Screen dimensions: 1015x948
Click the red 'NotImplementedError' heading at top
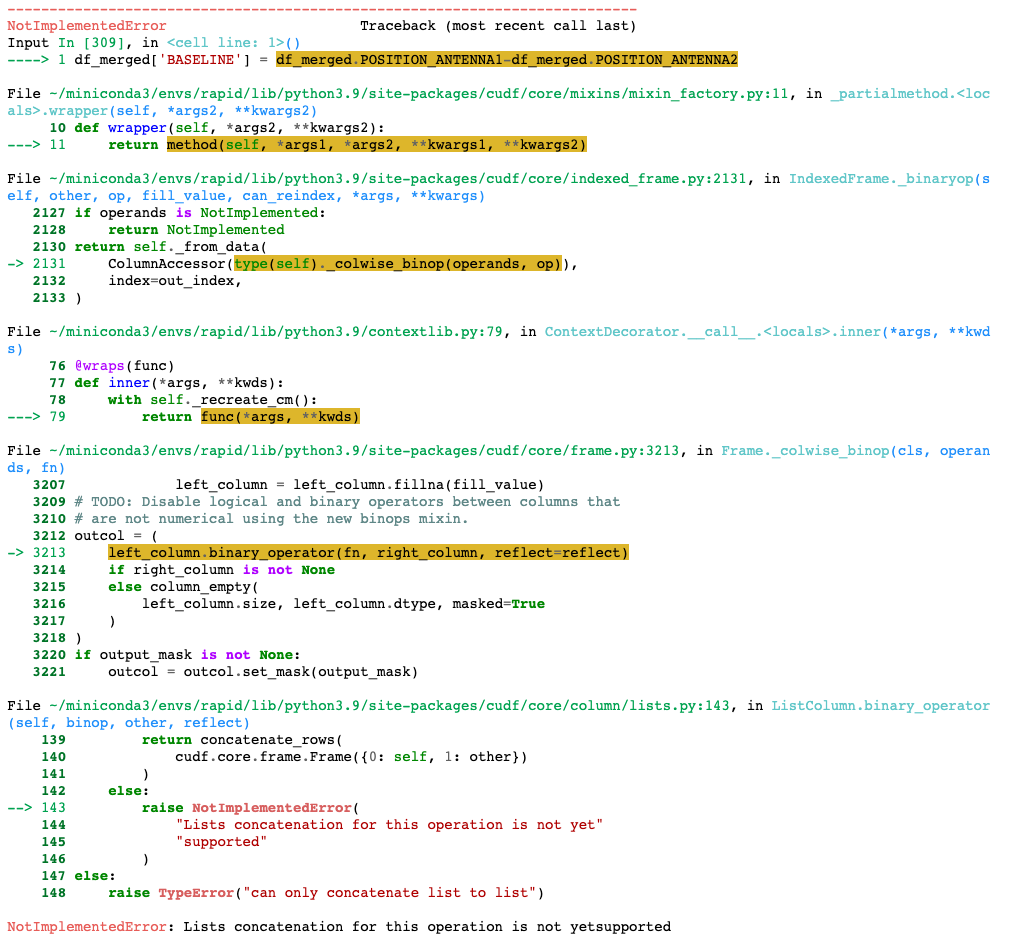pyautogui.click(x=87, y=26)
